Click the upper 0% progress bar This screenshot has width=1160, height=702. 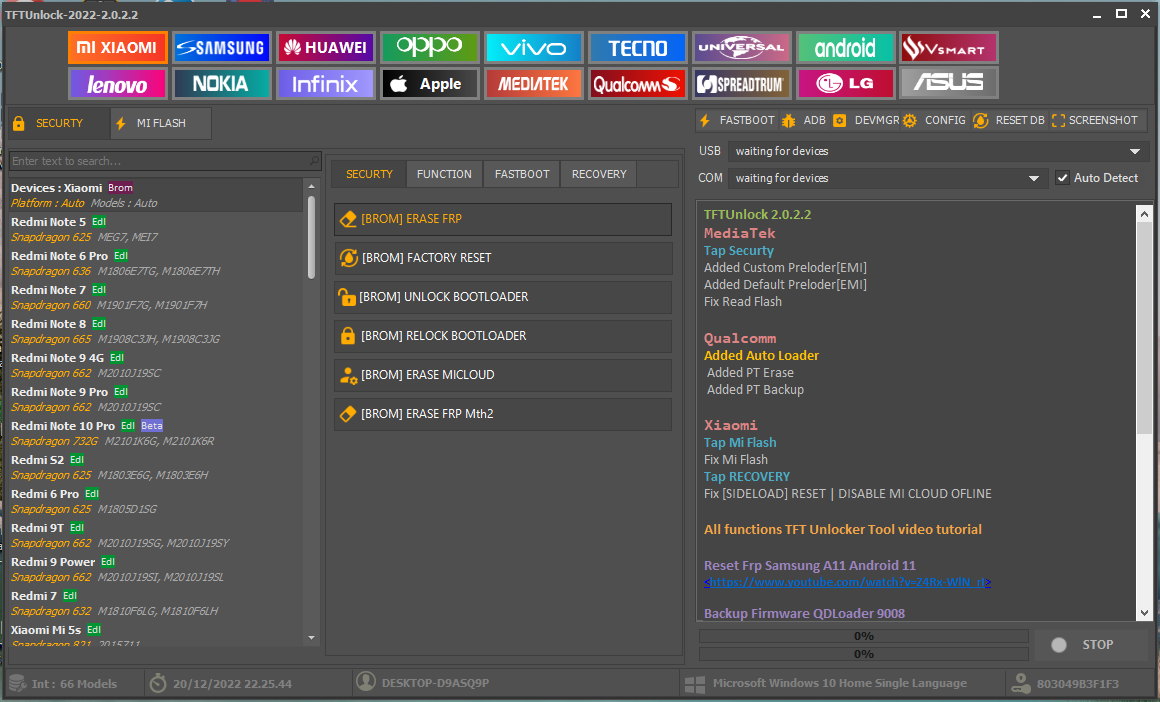863,636
